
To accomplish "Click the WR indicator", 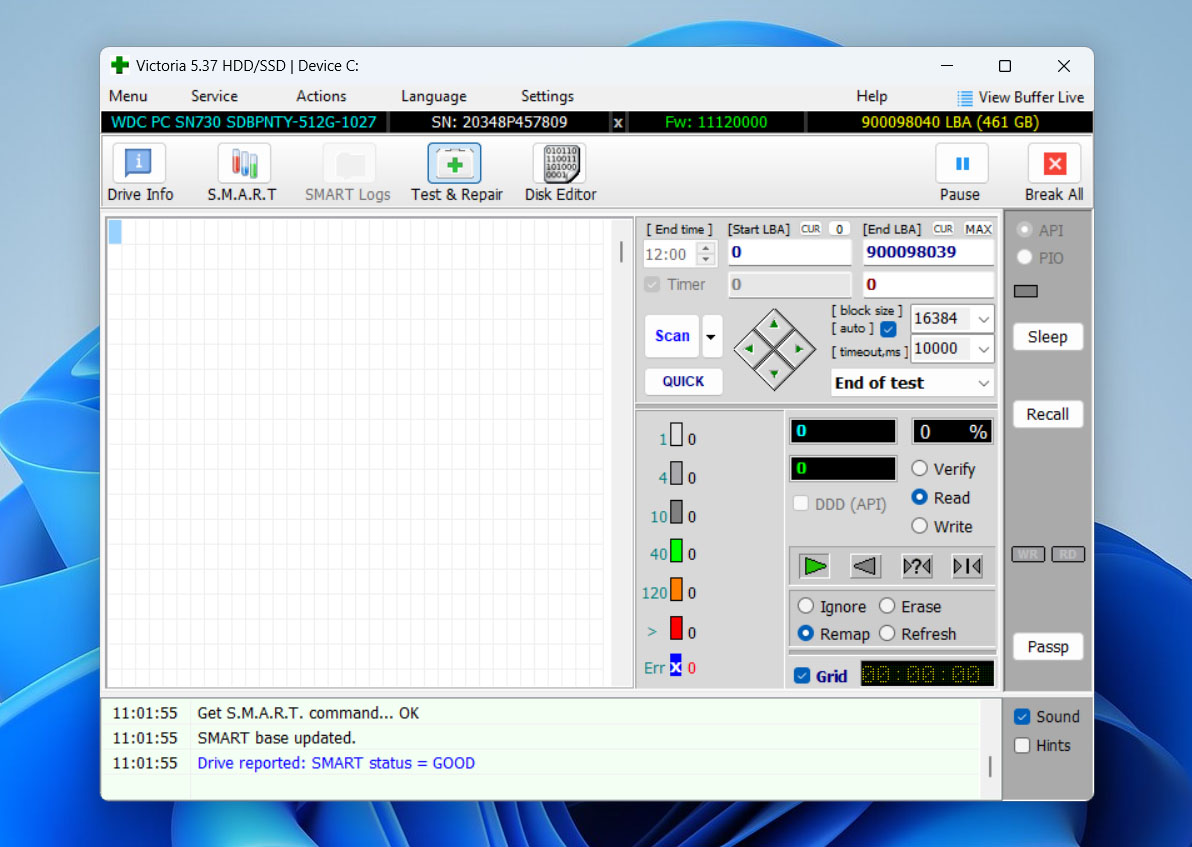I will click(x=1028, y=554).
